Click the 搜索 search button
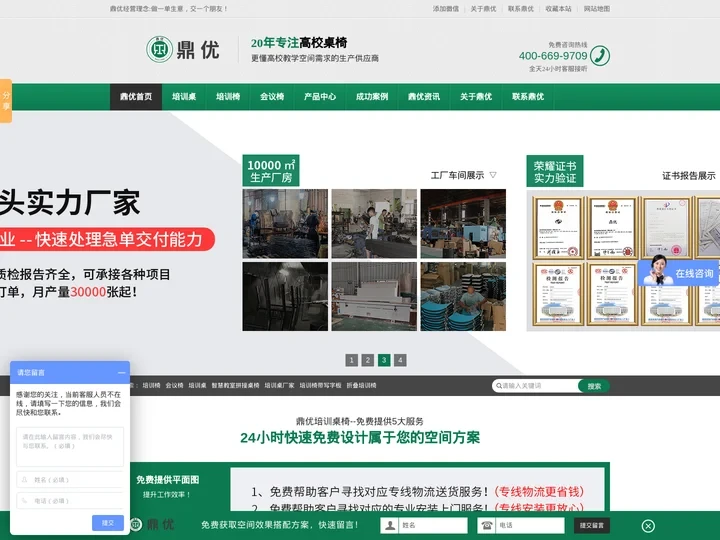This screenshot has width=720, height=540. [594, 386]
